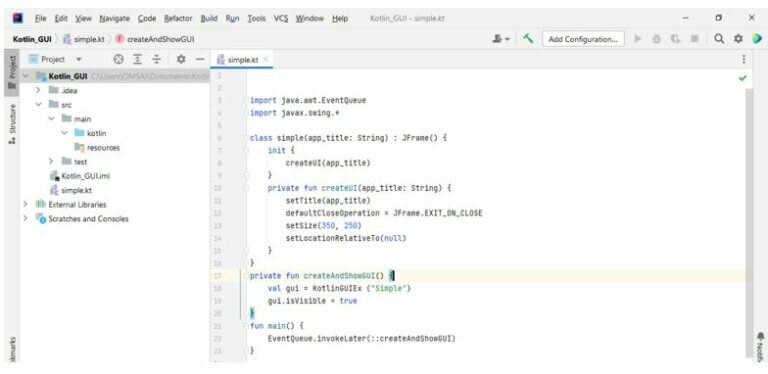Click Add Configuration button
The image size is (768, 374).
pos(583,39)
